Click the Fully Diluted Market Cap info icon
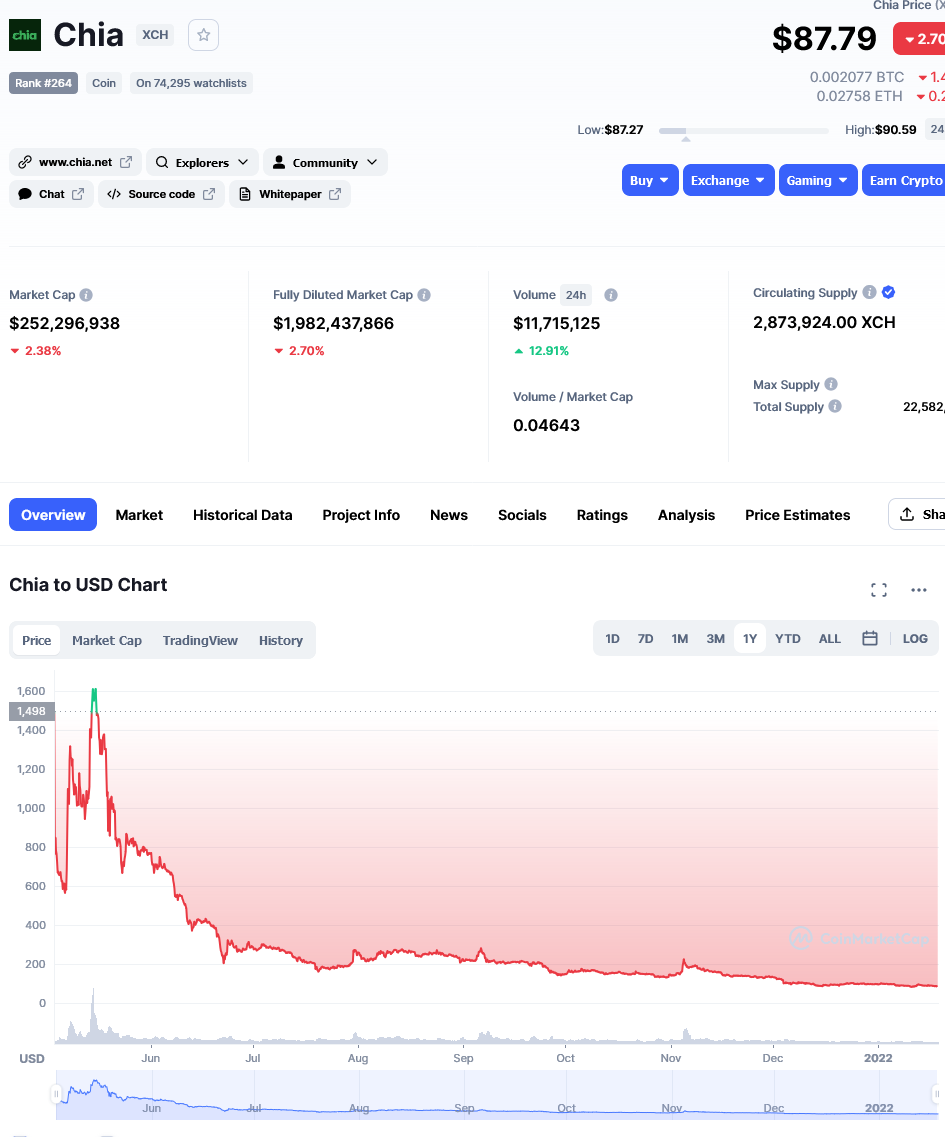Screen dimensions: 945x1137 [424, 295]
